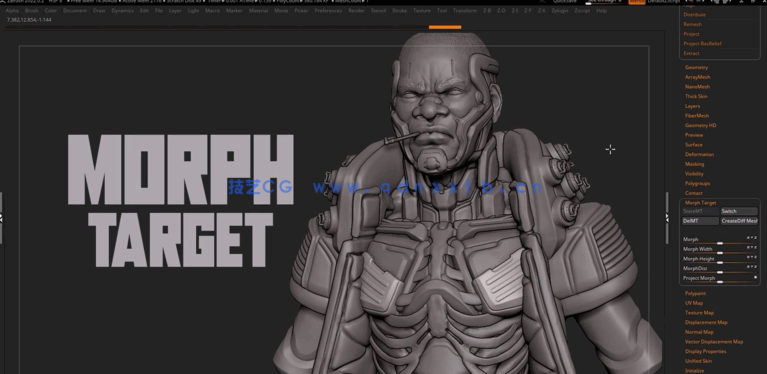Click the Morph Height slider
This screenshot has height=374, width=767.
click(720, 260)
